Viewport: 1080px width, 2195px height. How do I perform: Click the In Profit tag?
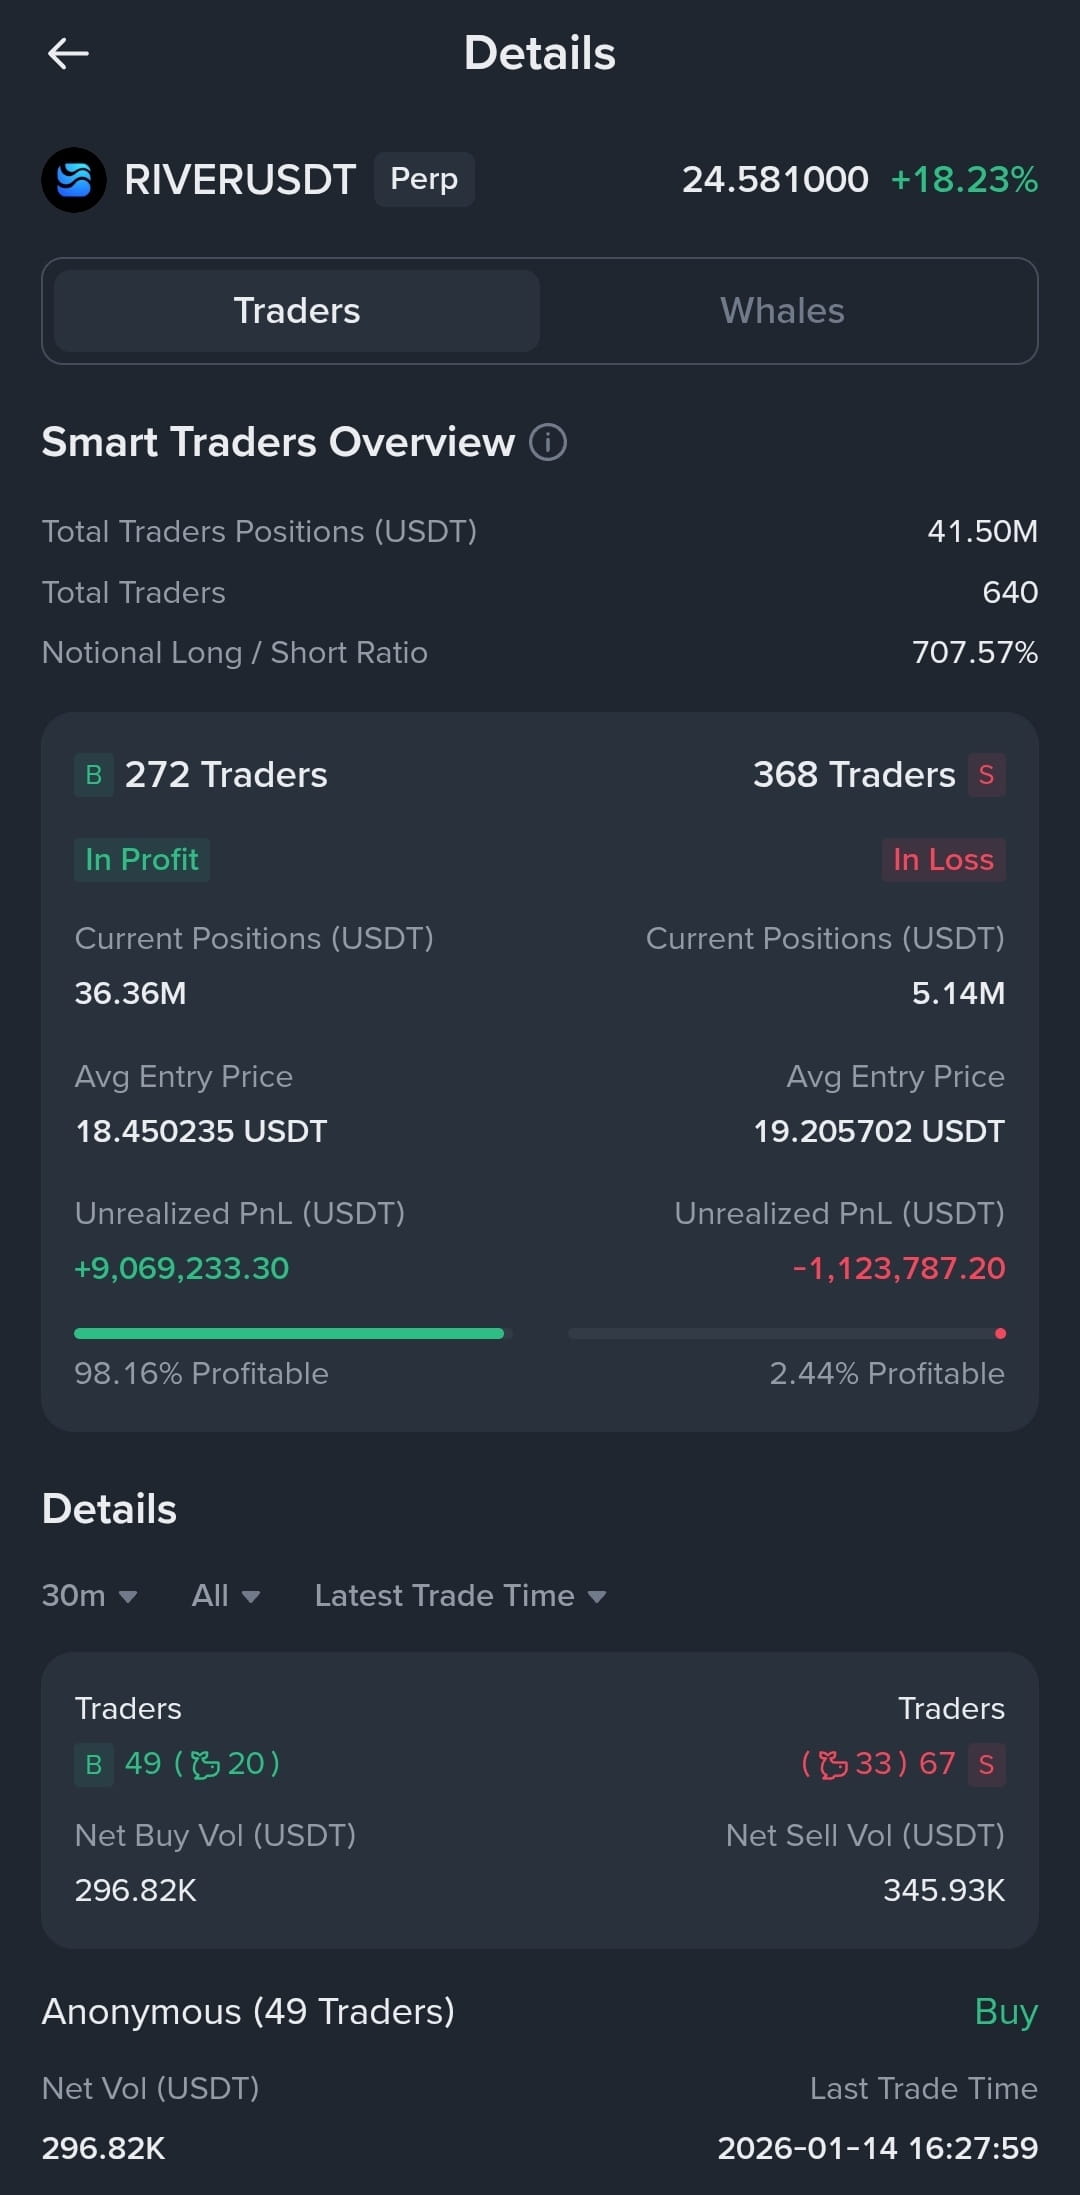pos(142,860)
